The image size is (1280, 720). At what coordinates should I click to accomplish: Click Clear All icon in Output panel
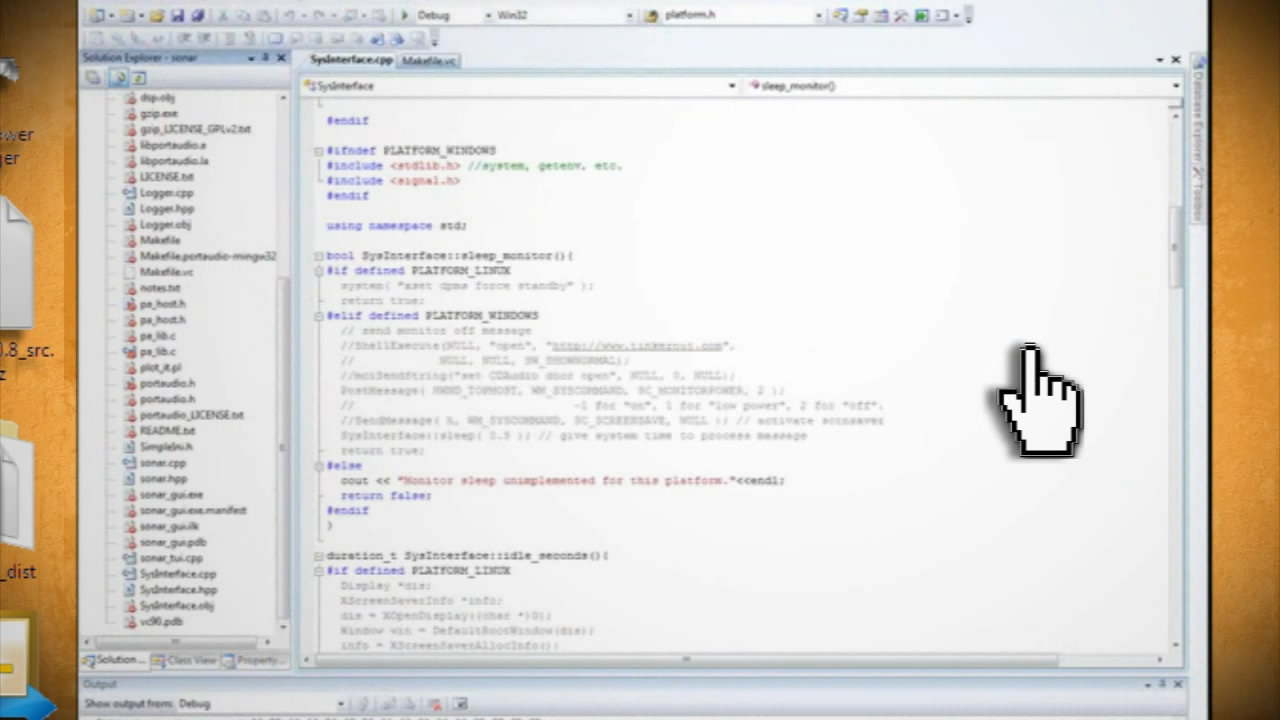click(x=435, y=704)
